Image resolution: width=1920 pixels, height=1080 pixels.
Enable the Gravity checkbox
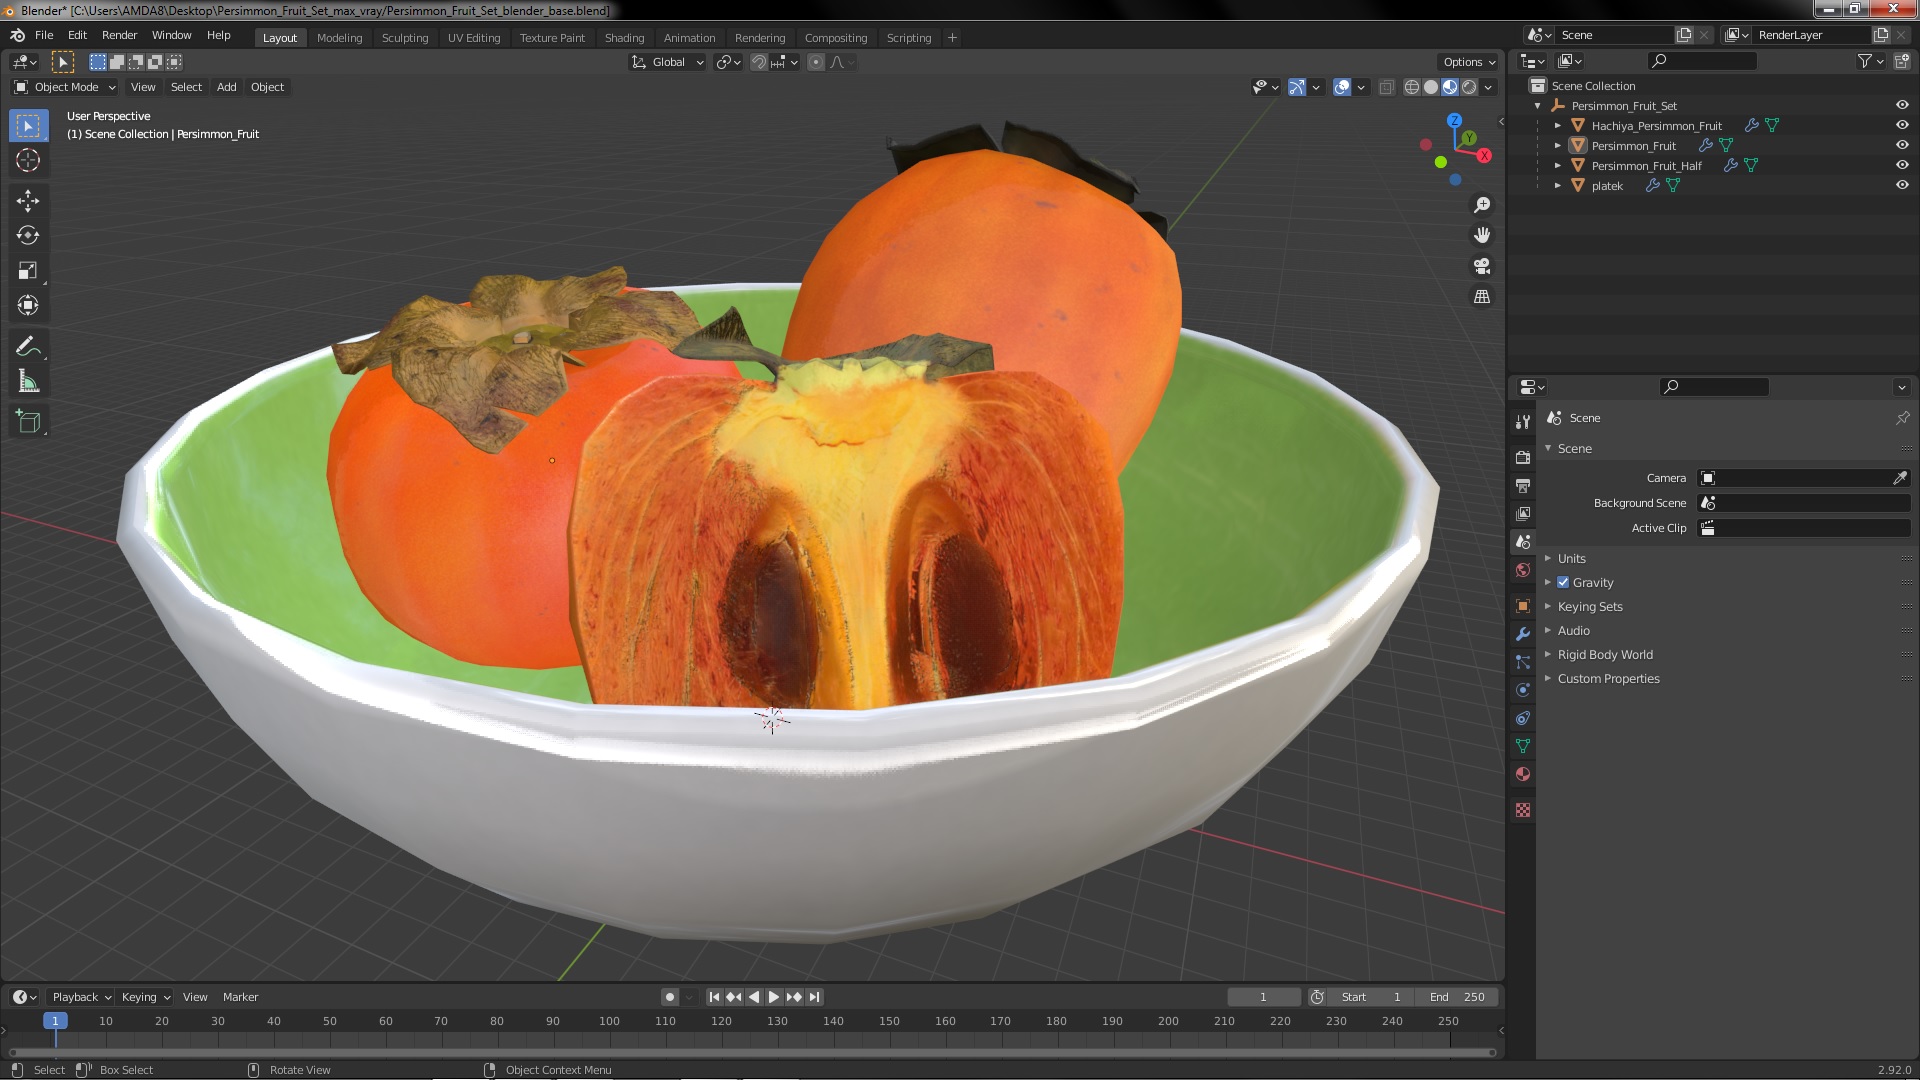coord(1563,583)
